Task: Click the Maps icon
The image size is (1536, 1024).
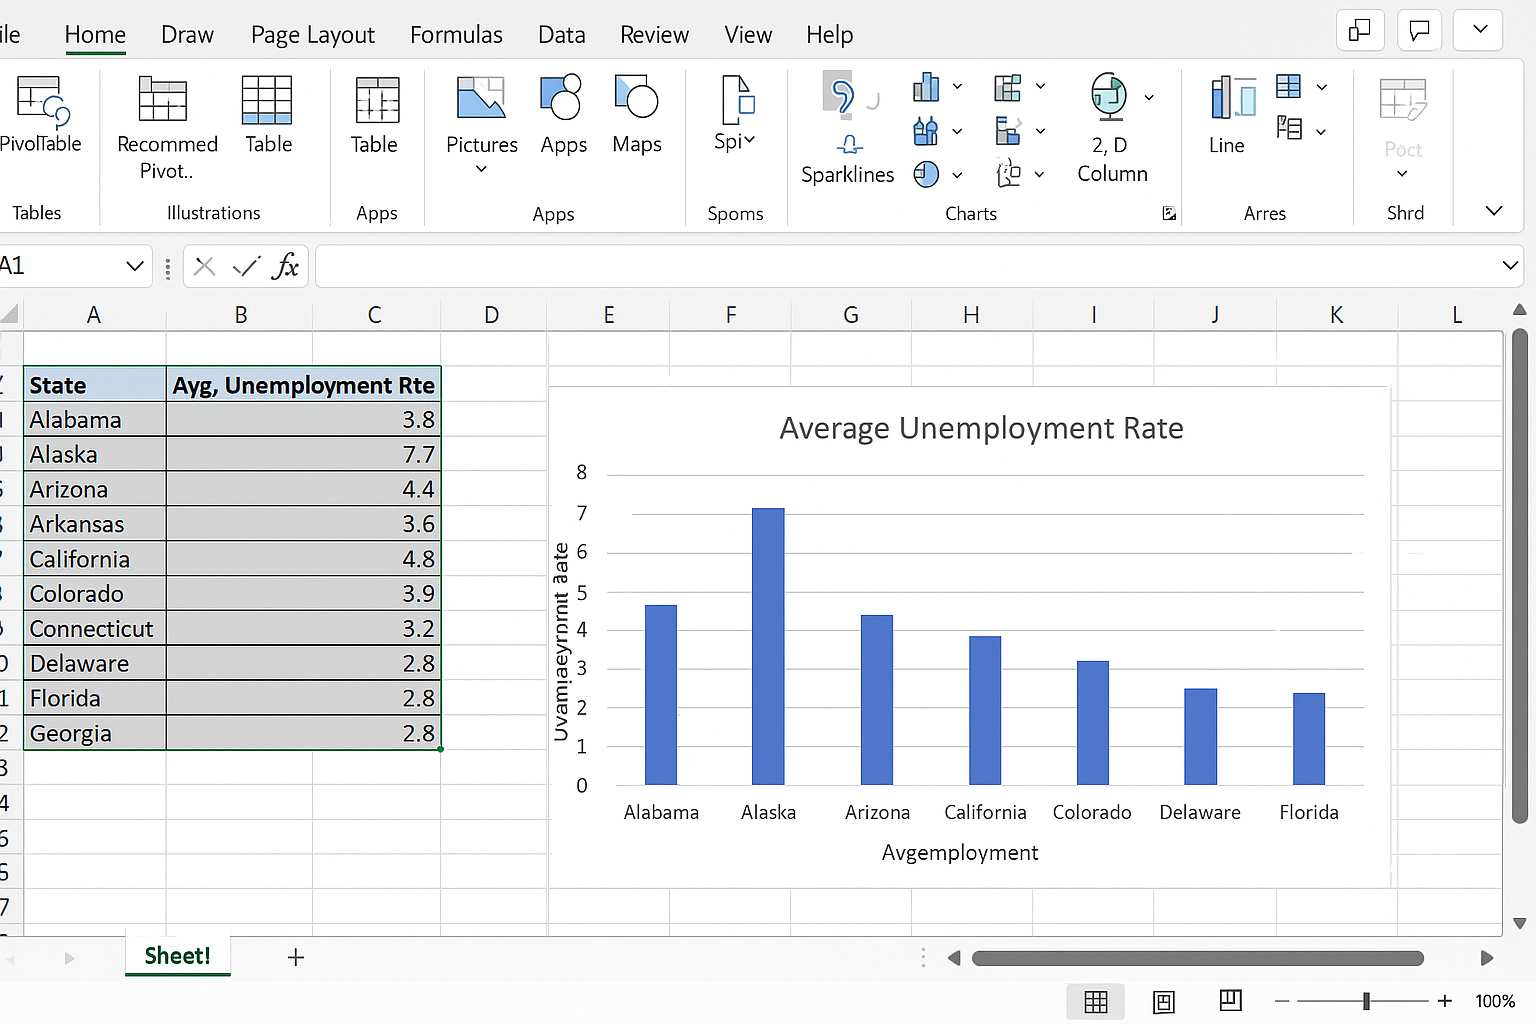Action: point(636,97)
